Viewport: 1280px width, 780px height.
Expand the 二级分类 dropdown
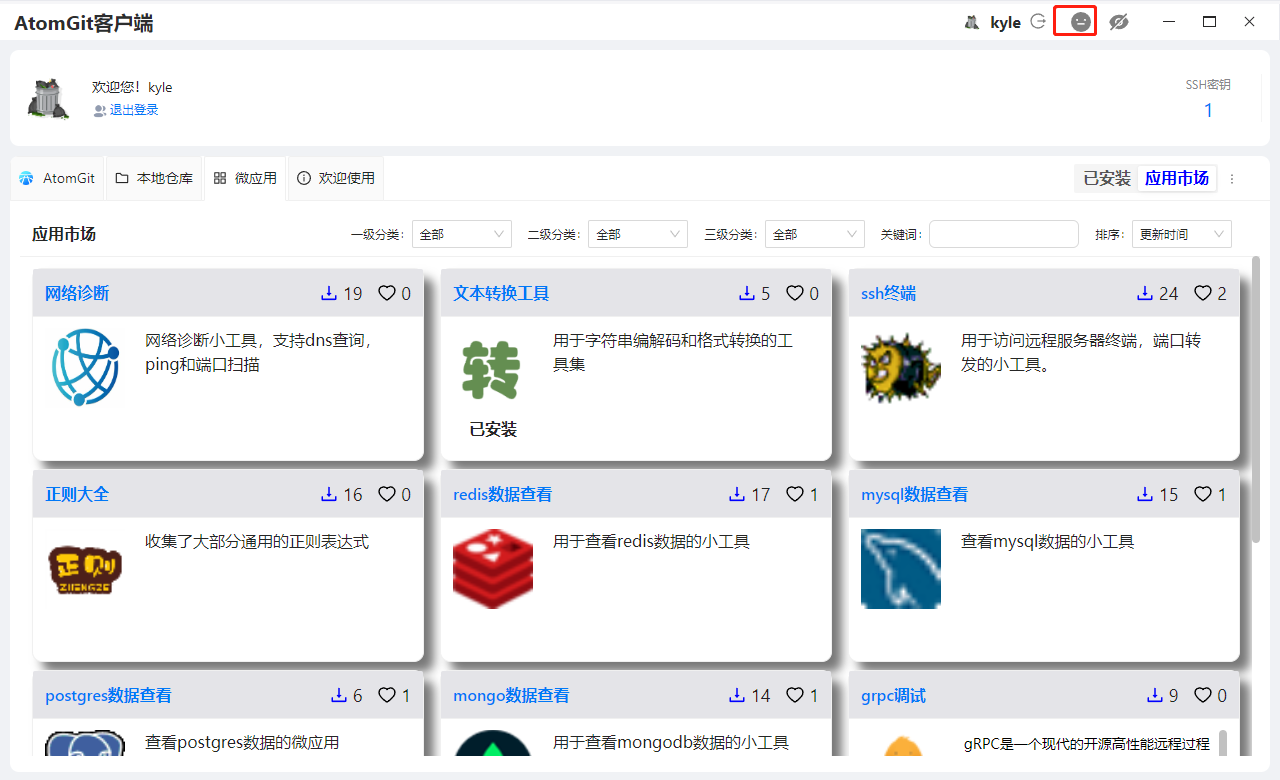click(638, 234)
